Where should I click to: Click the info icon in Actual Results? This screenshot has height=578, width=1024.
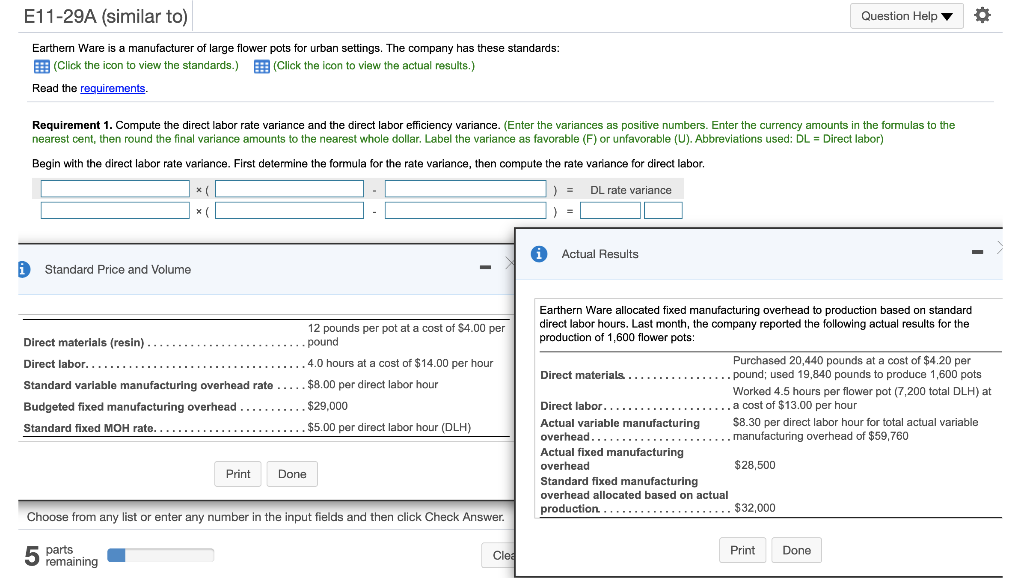tap(539, 253)
